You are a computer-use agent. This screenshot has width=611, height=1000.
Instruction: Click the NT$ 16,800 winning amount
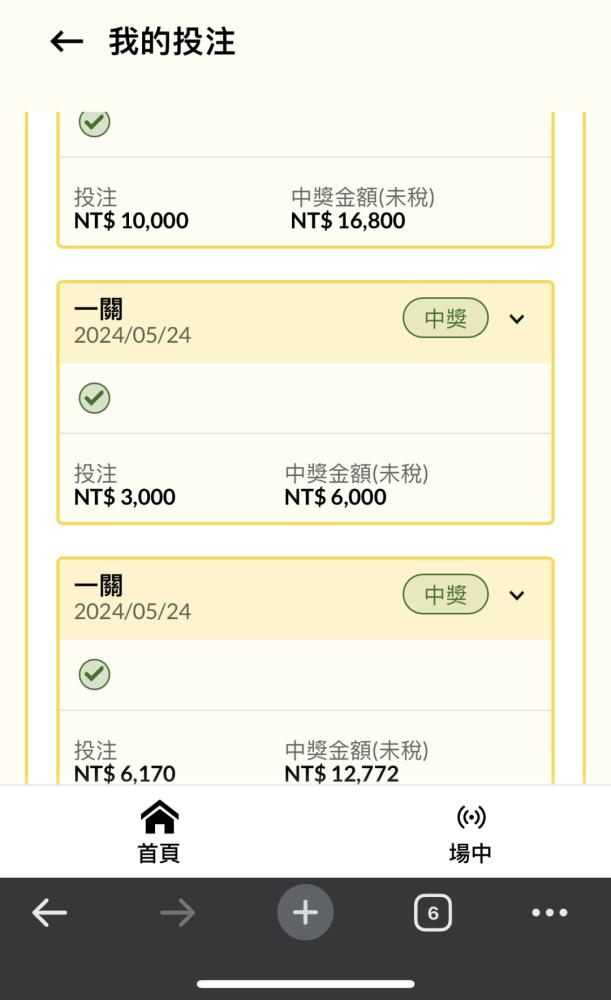tap(348, 221)
